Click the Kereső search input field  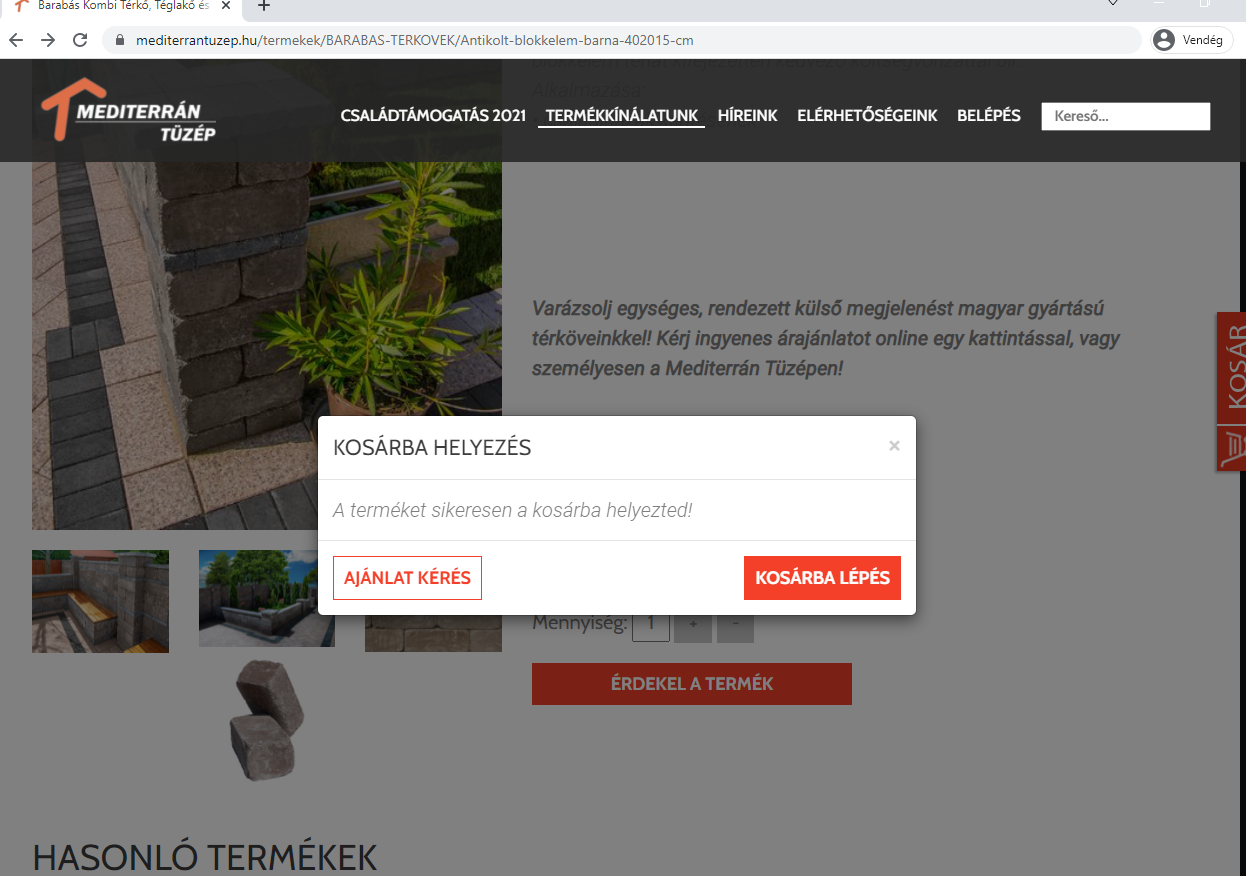[1126, 116]
